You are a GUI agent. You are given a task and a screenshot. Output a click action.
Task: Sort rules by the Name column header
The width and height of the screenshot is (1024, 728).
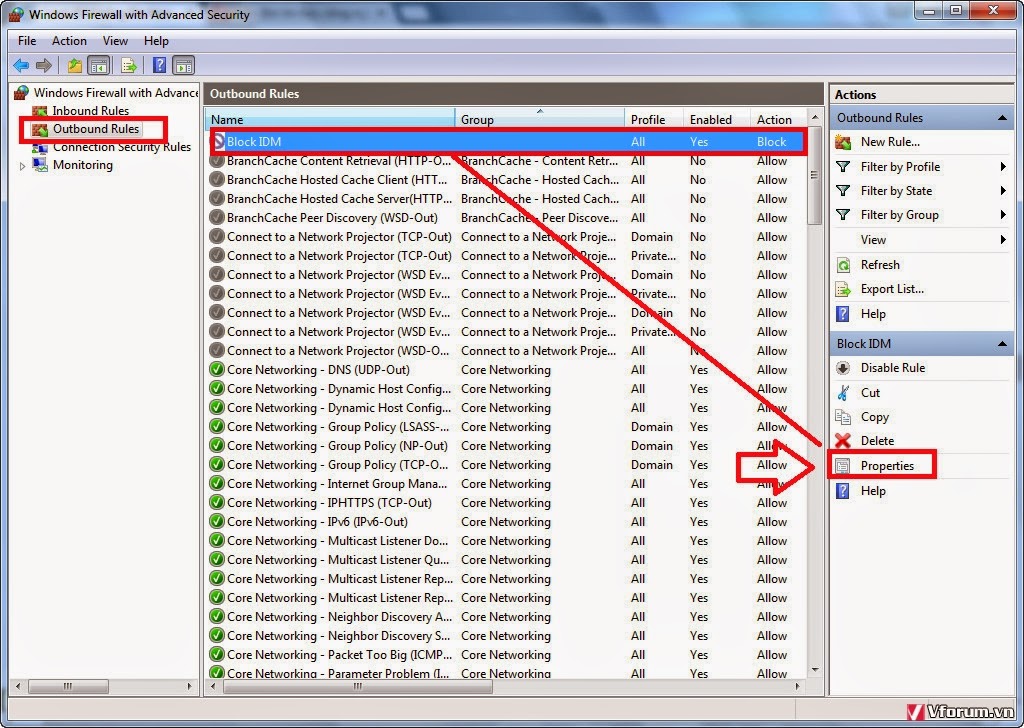click(330, 119)
